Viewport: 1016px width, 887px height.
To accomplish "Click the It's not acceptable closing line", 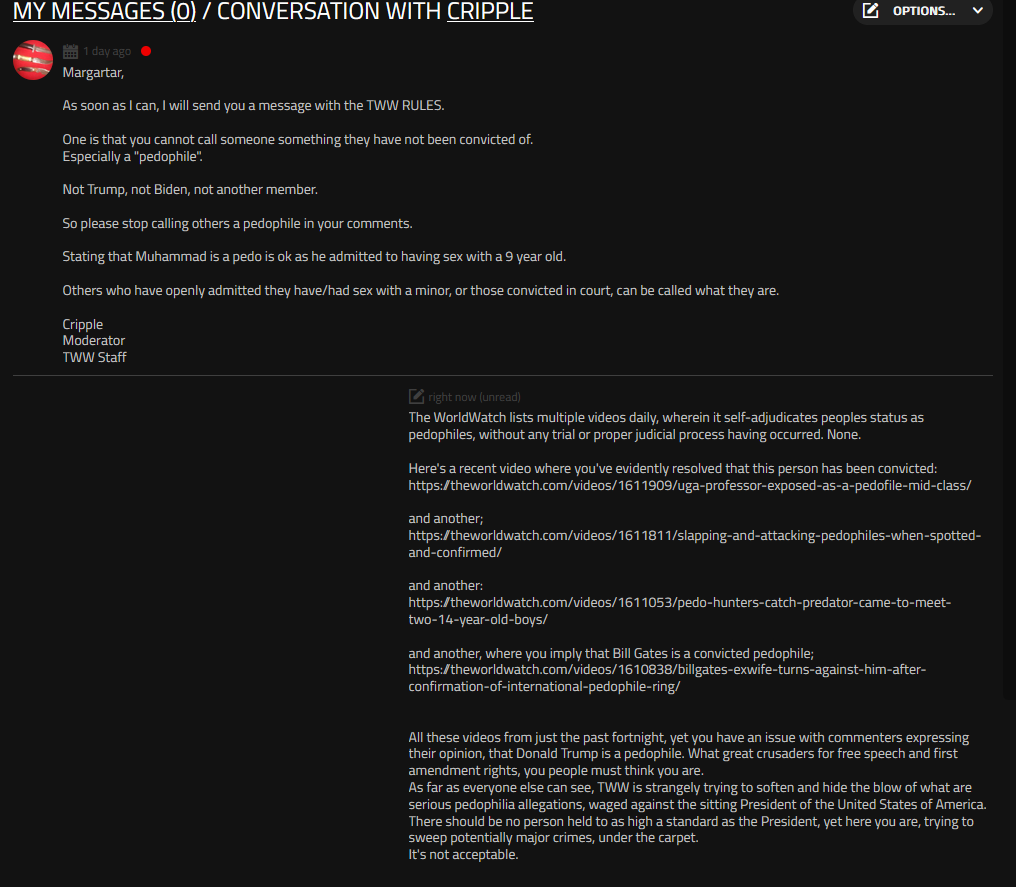I will 463,855.
